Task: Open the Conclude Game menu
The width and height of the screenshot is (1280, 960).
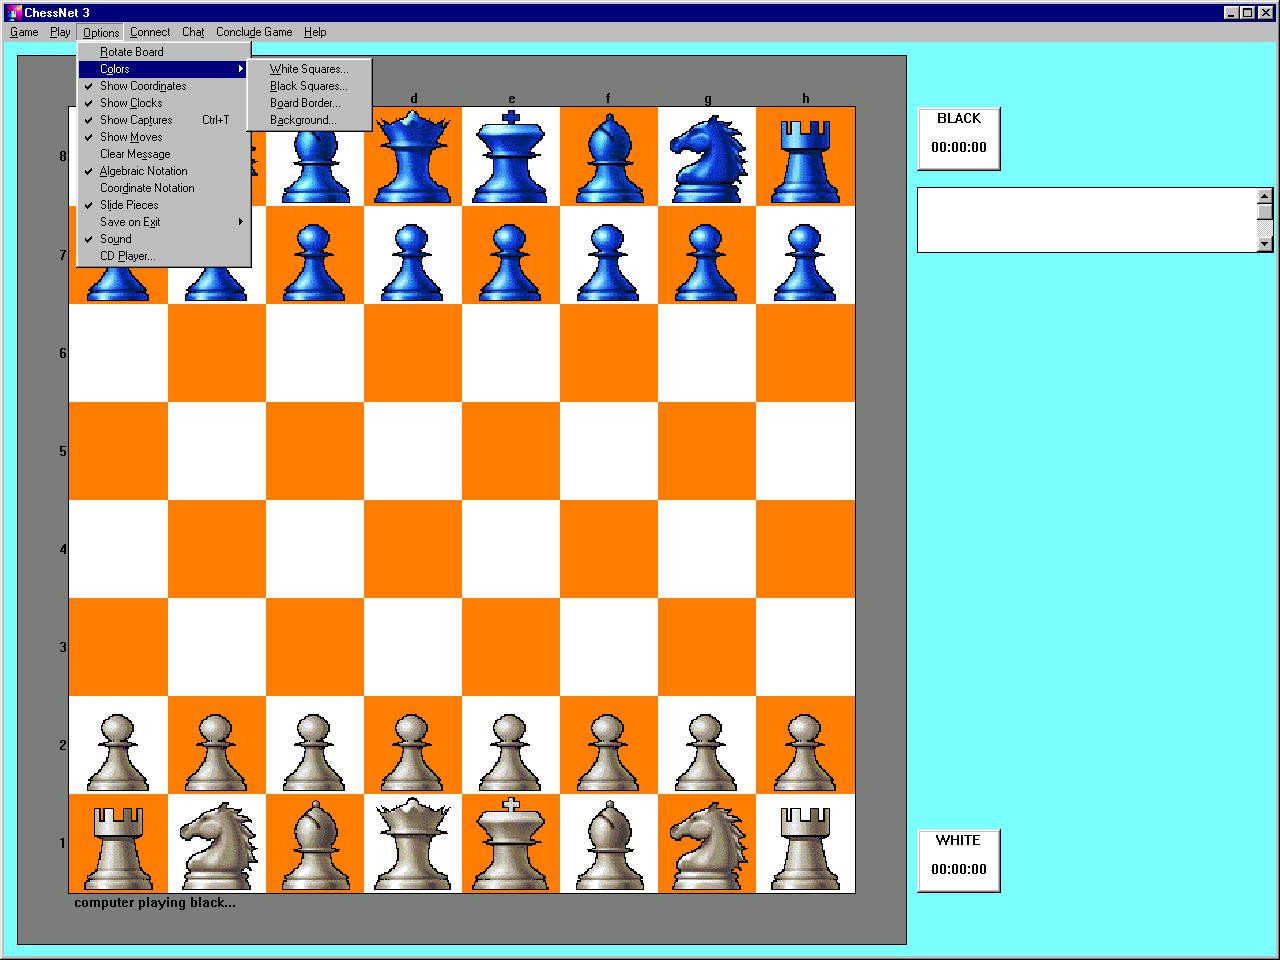Action: [254, 32]
